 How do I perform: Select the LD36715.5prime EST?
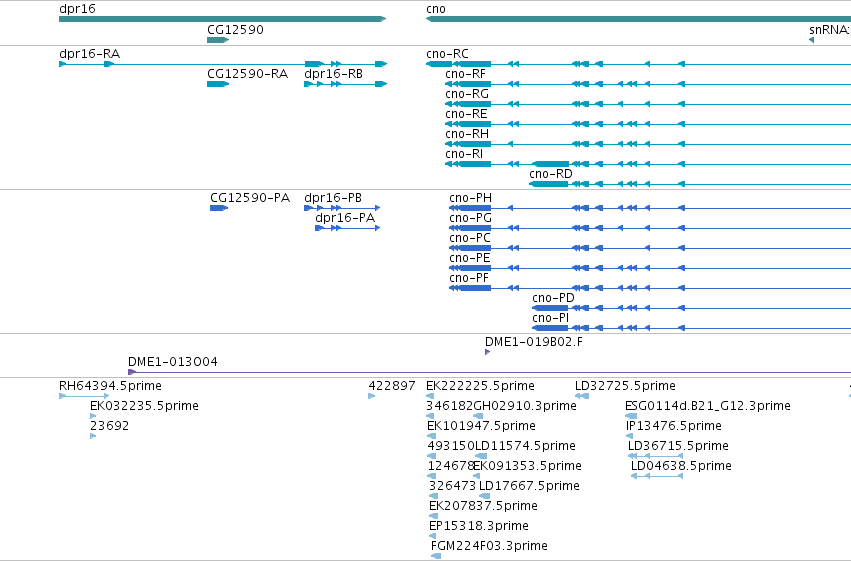pos(656,456)
